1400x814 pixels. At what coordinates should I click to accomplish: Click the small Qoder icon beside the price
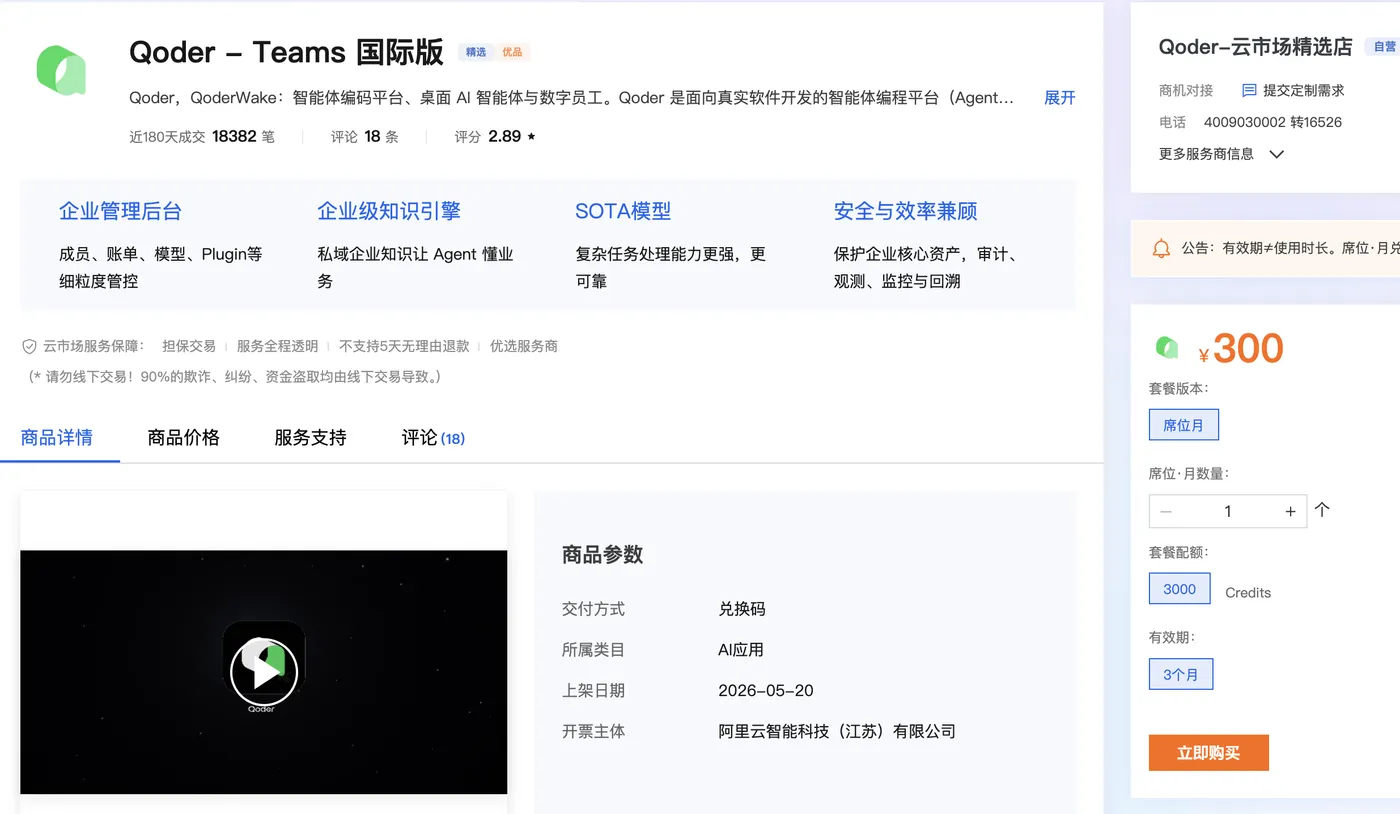pos(1167,347)
